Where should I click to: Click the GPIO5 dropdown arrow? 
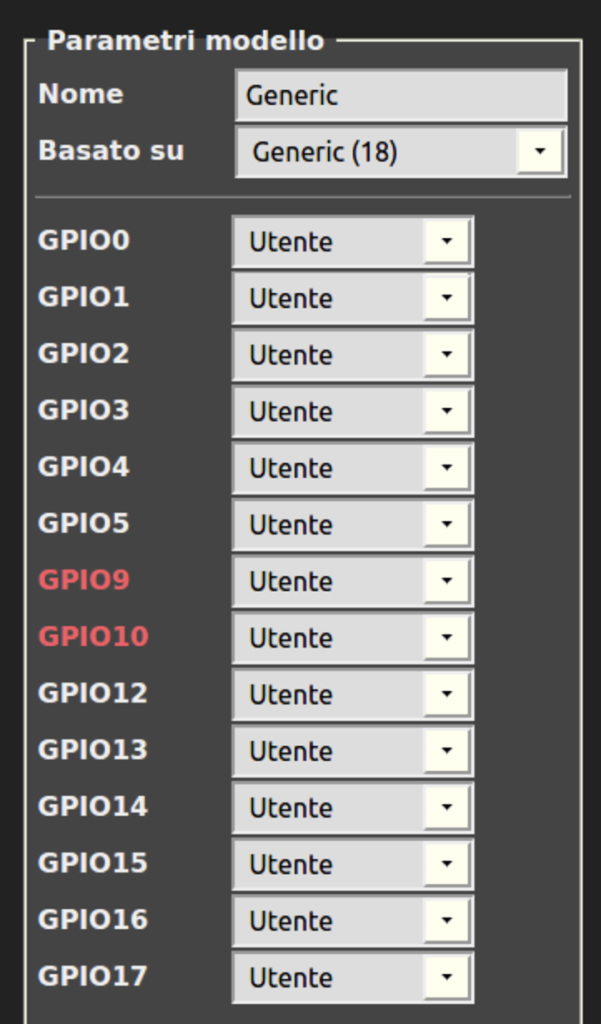point(446,524)
